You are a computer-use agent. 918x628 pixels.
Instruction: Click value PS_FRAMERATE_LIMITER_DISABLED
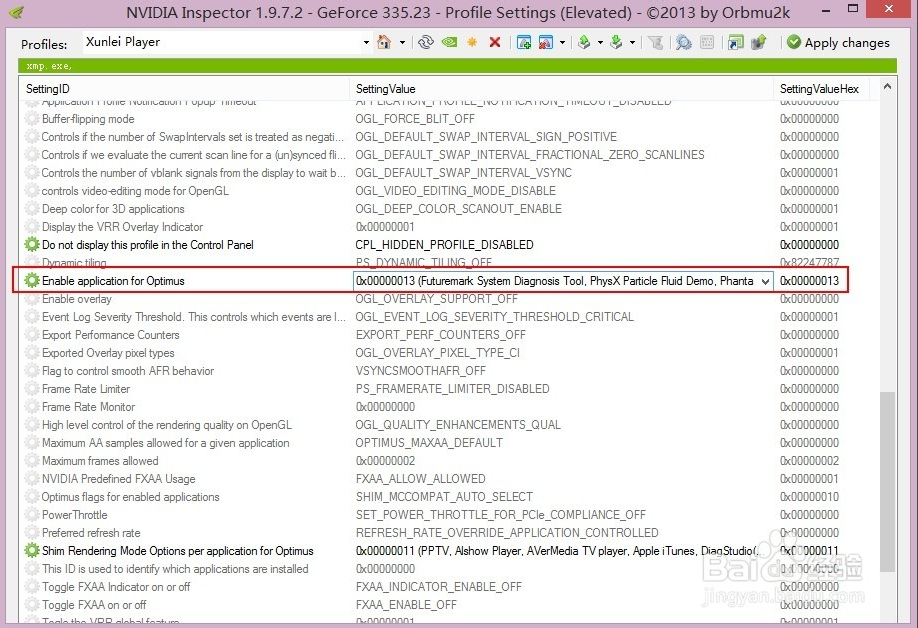click(x=452, y=389)
